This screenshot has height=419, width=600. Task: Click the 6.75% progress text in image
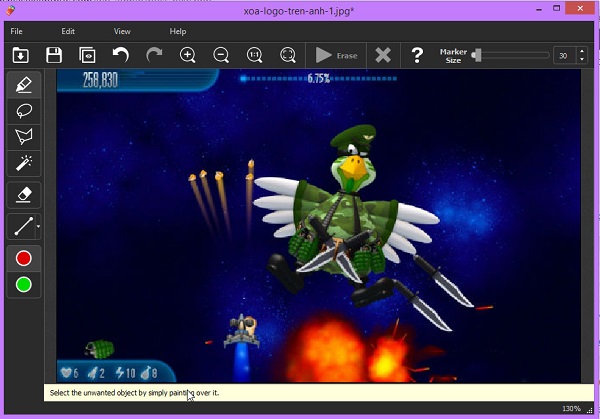tap(319, 78)
